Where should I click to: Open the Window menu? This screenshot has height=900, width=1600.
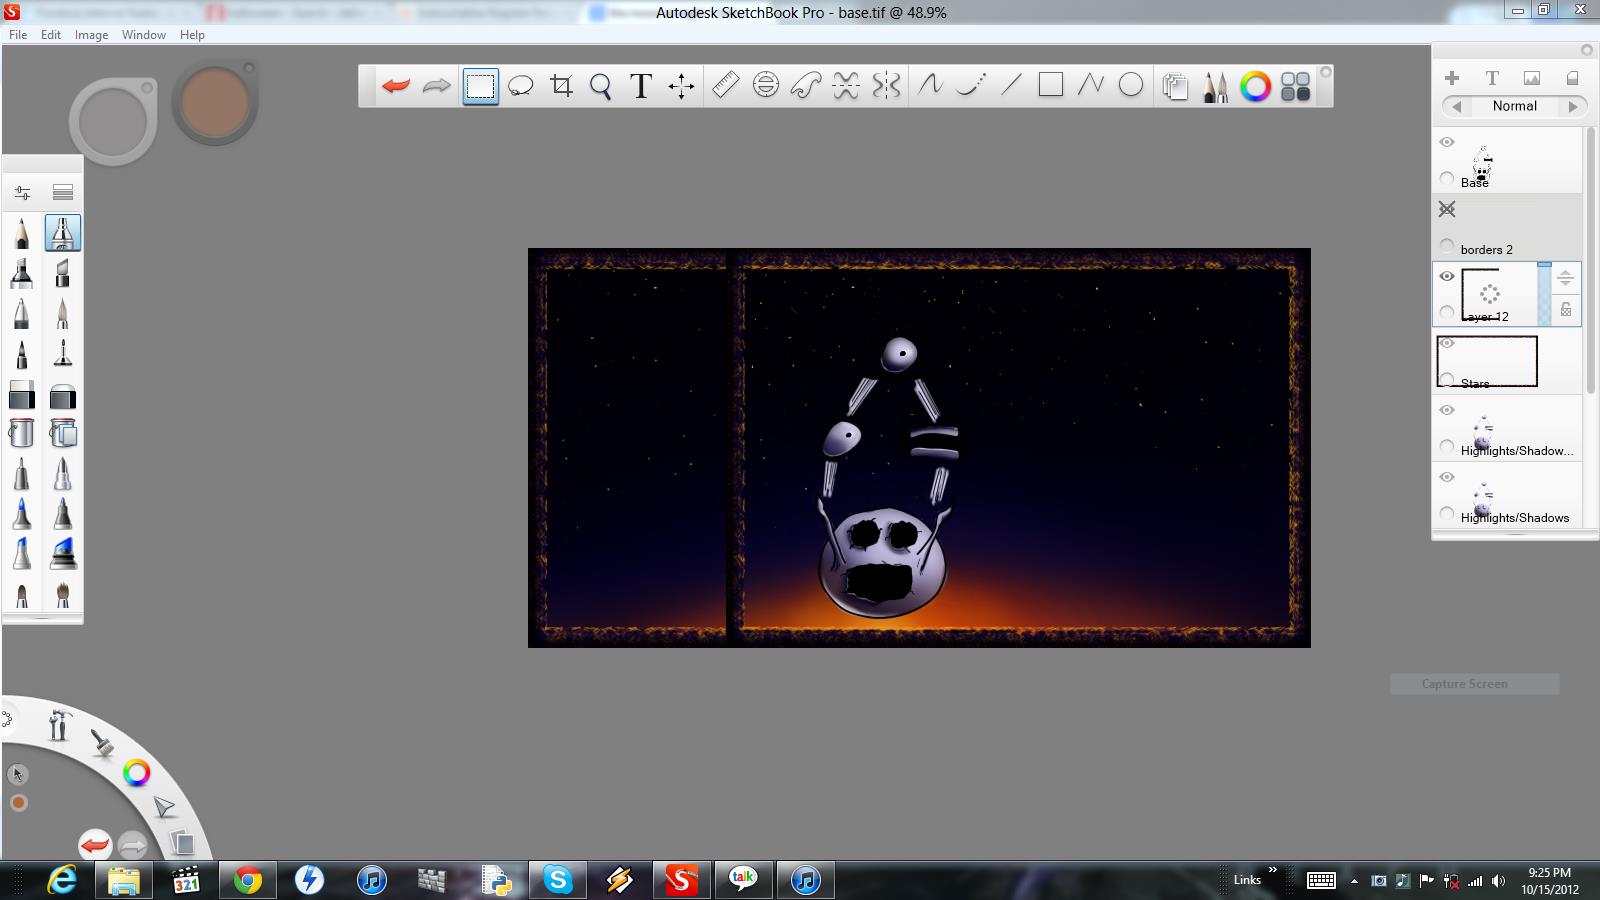[x=144, y=34]
